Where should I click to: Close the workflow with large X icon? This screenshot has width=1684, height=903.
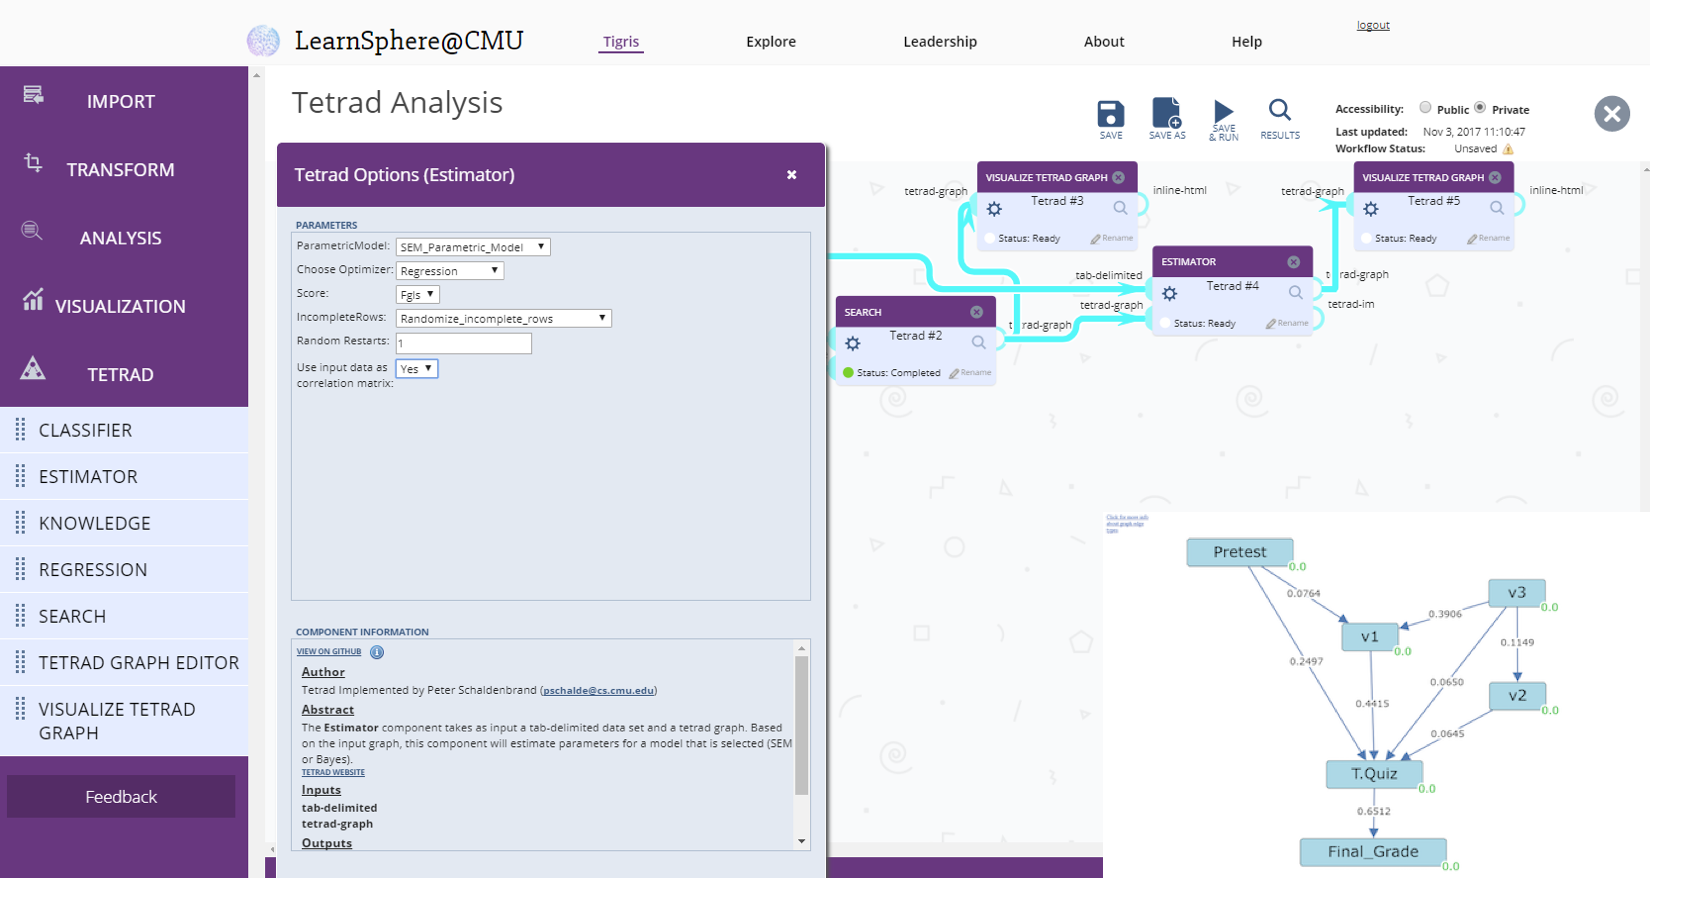point(1612,114)
